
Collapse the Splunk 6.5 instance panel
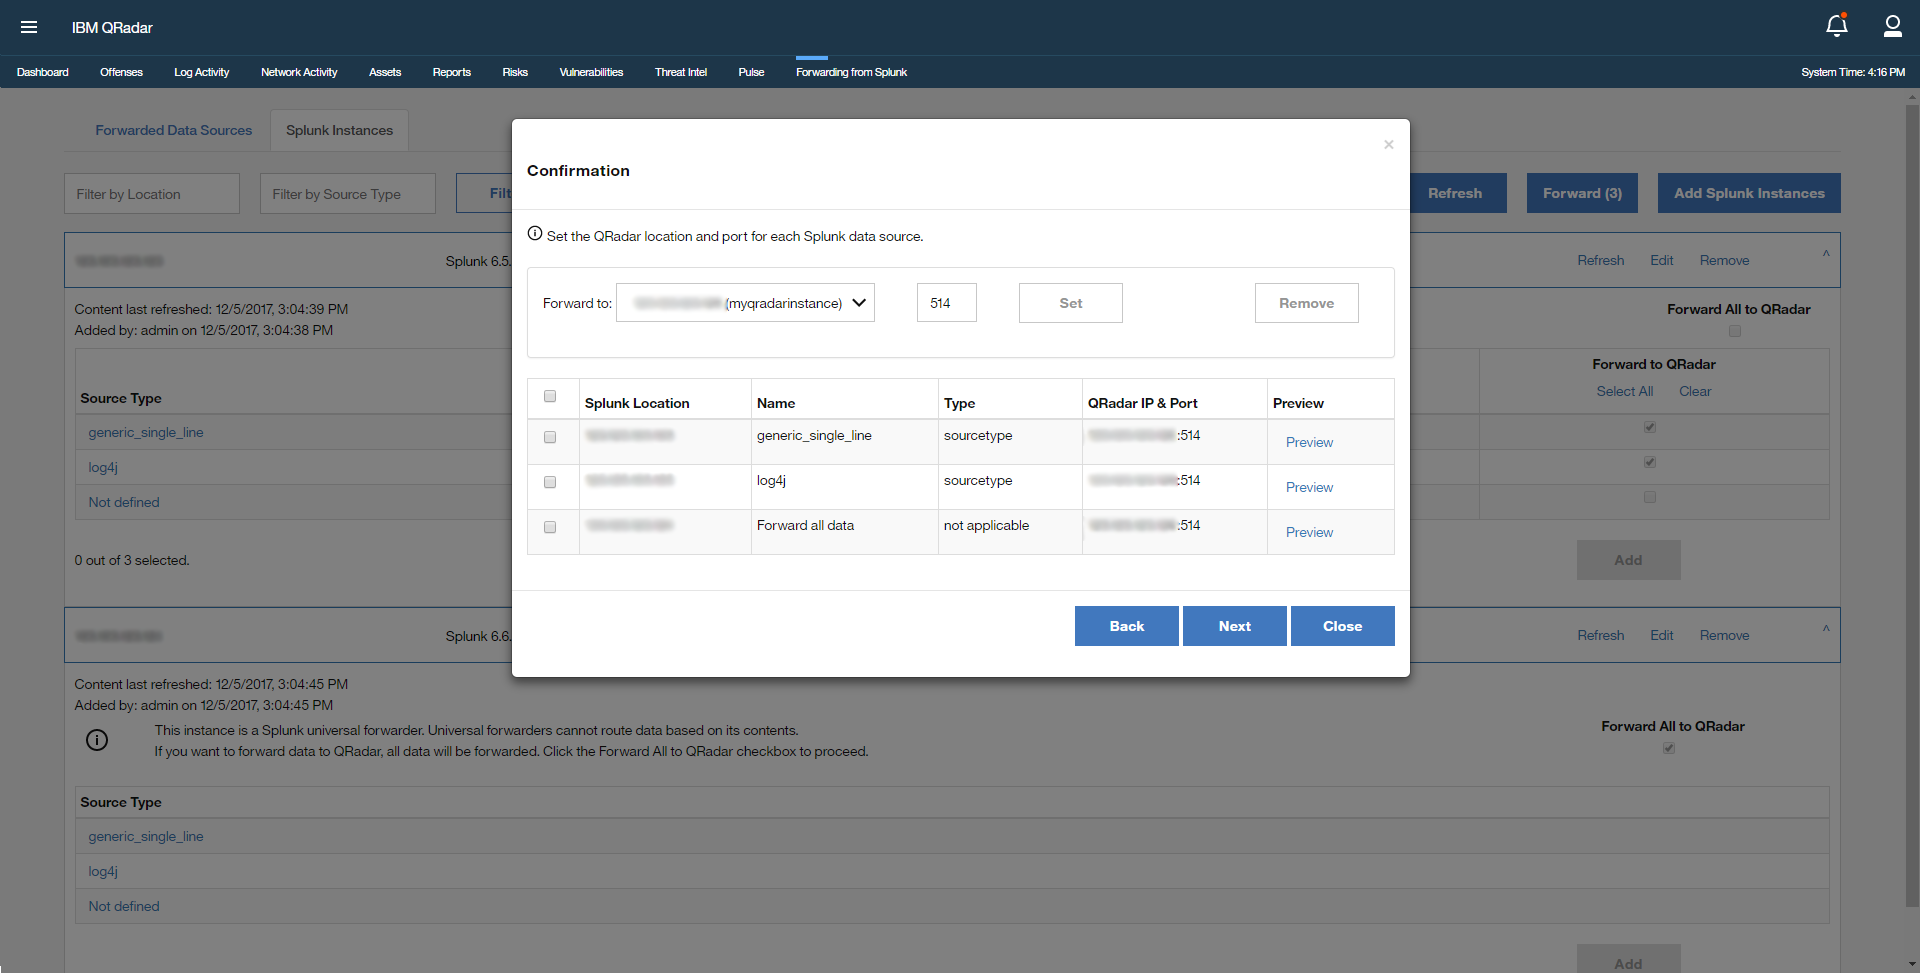click(x=1826, y=254)
